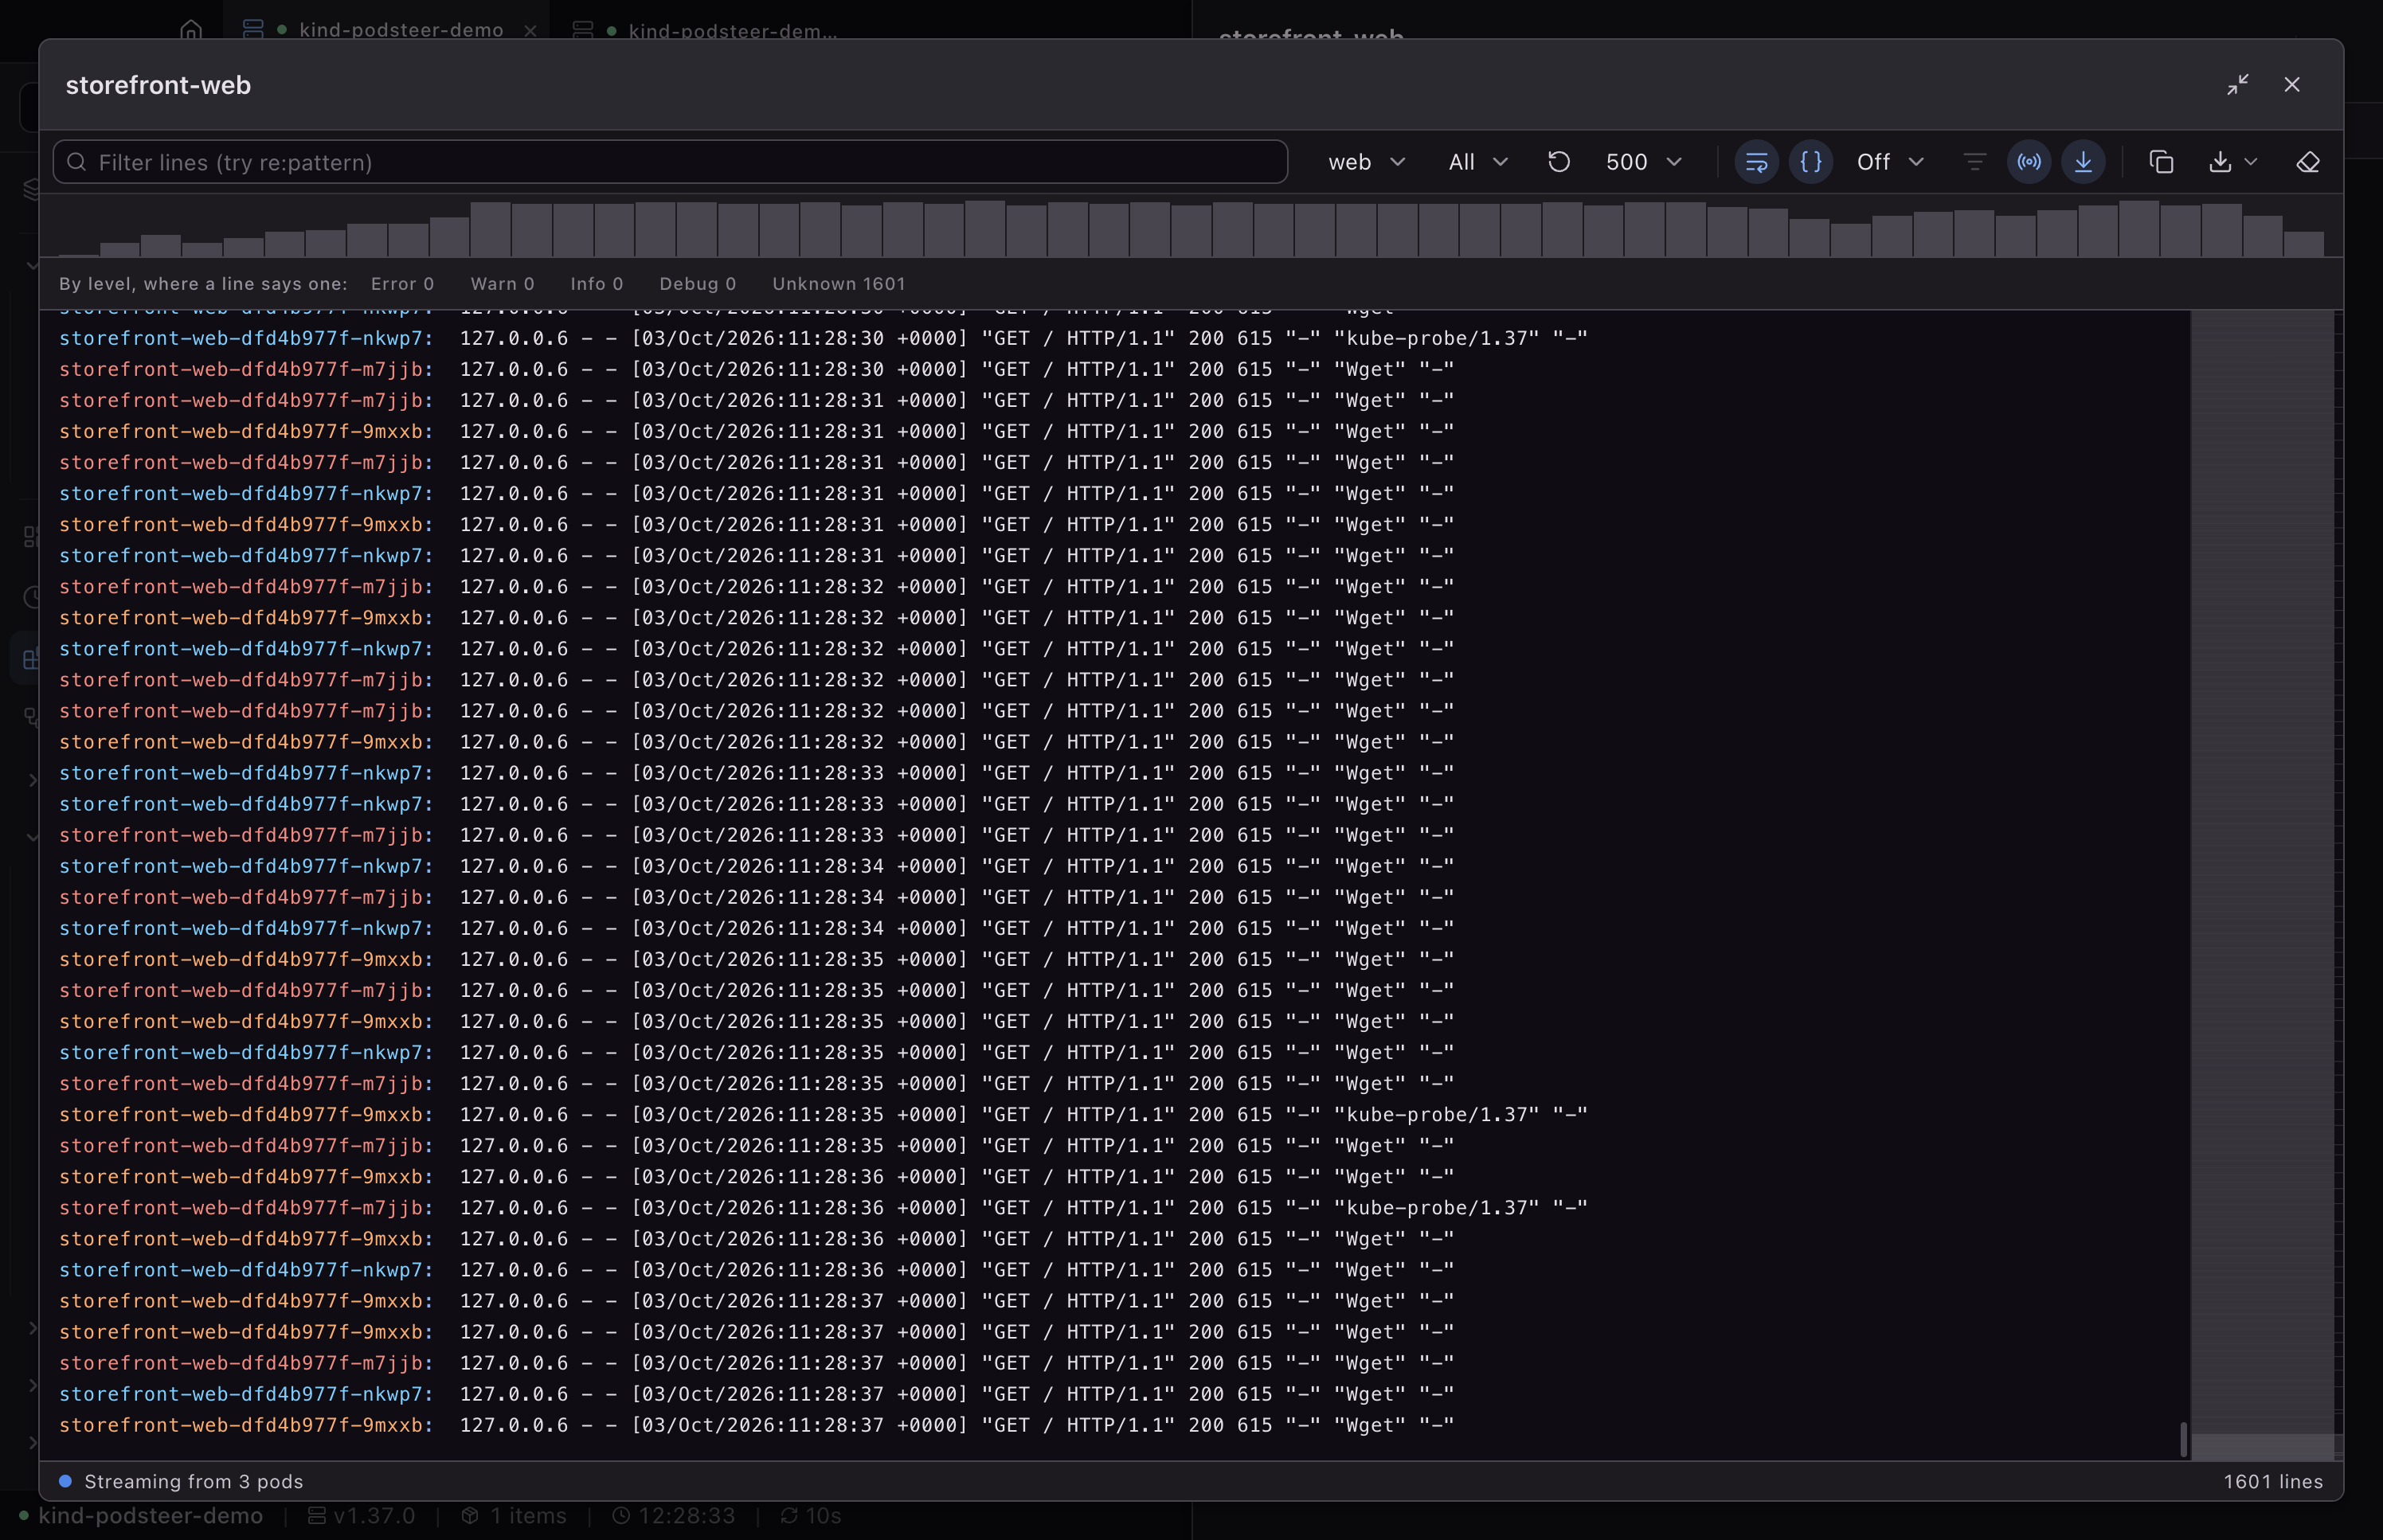Toggle line wrap in the log toolbar

pos(1756,162)
